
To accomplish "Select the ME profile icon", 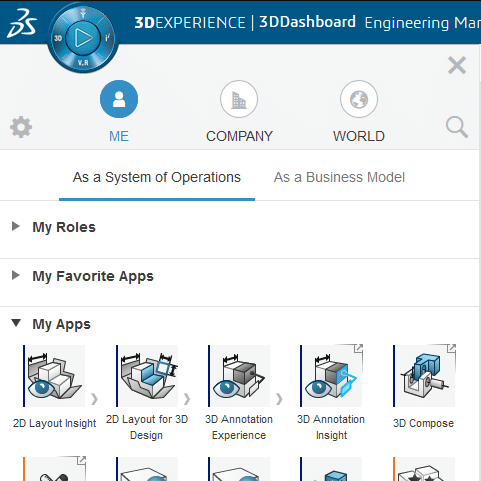I will 119,99.
